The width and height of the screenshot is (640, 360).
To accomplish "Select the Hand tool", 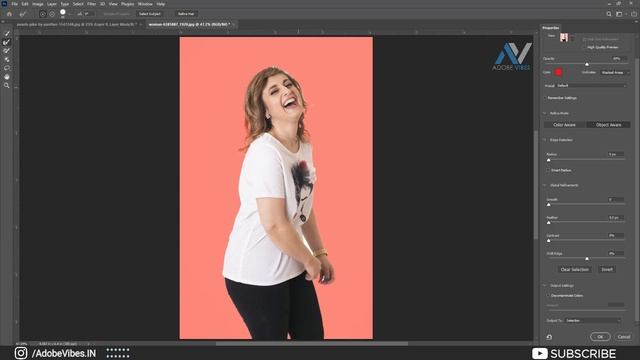I will (x=7, y=77).
